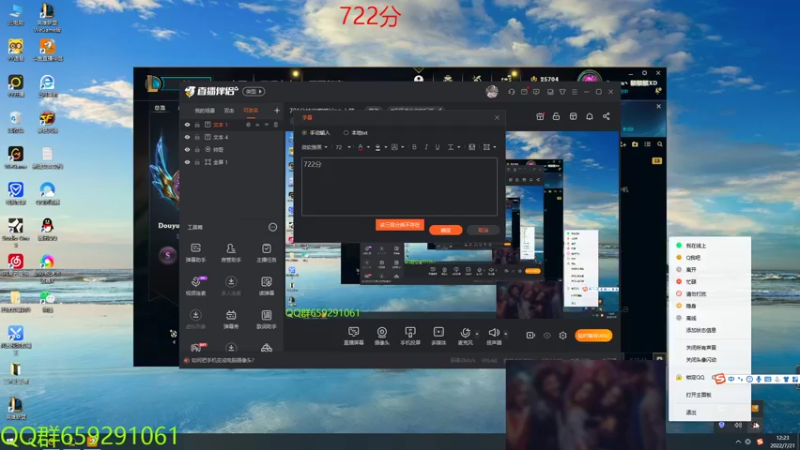Open the 手机投屏 phone casting option
Screen dimensions: 800x450
coord(410,336)
